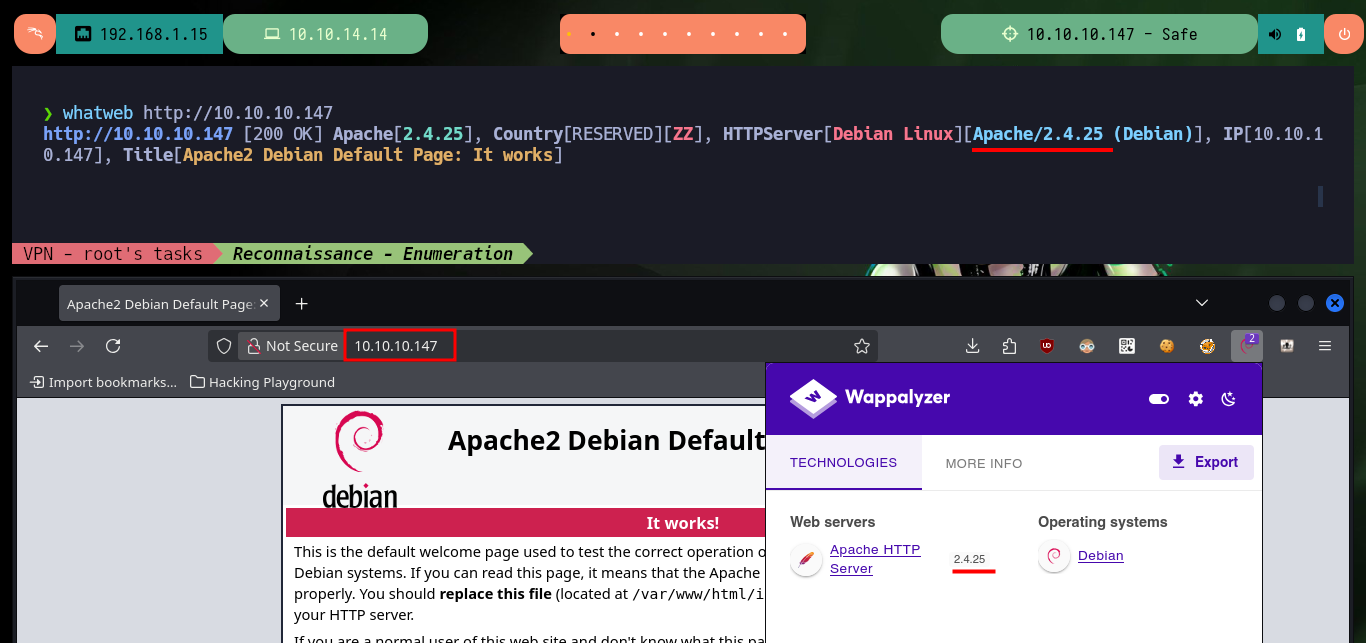1366x643 pixels.
Task: Go back to the previous page
Action: pos(41,346)
